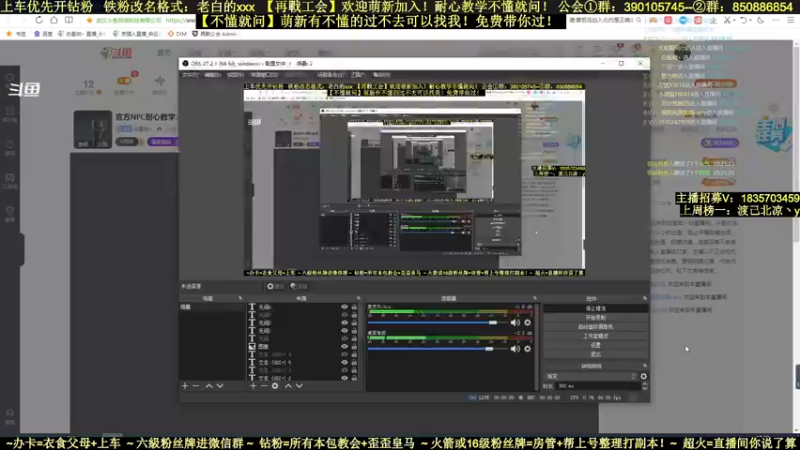Image resolution: width=800 pixels, height=450 pixels.
Task: Click the browser reload icon
Action: point(39,20)
